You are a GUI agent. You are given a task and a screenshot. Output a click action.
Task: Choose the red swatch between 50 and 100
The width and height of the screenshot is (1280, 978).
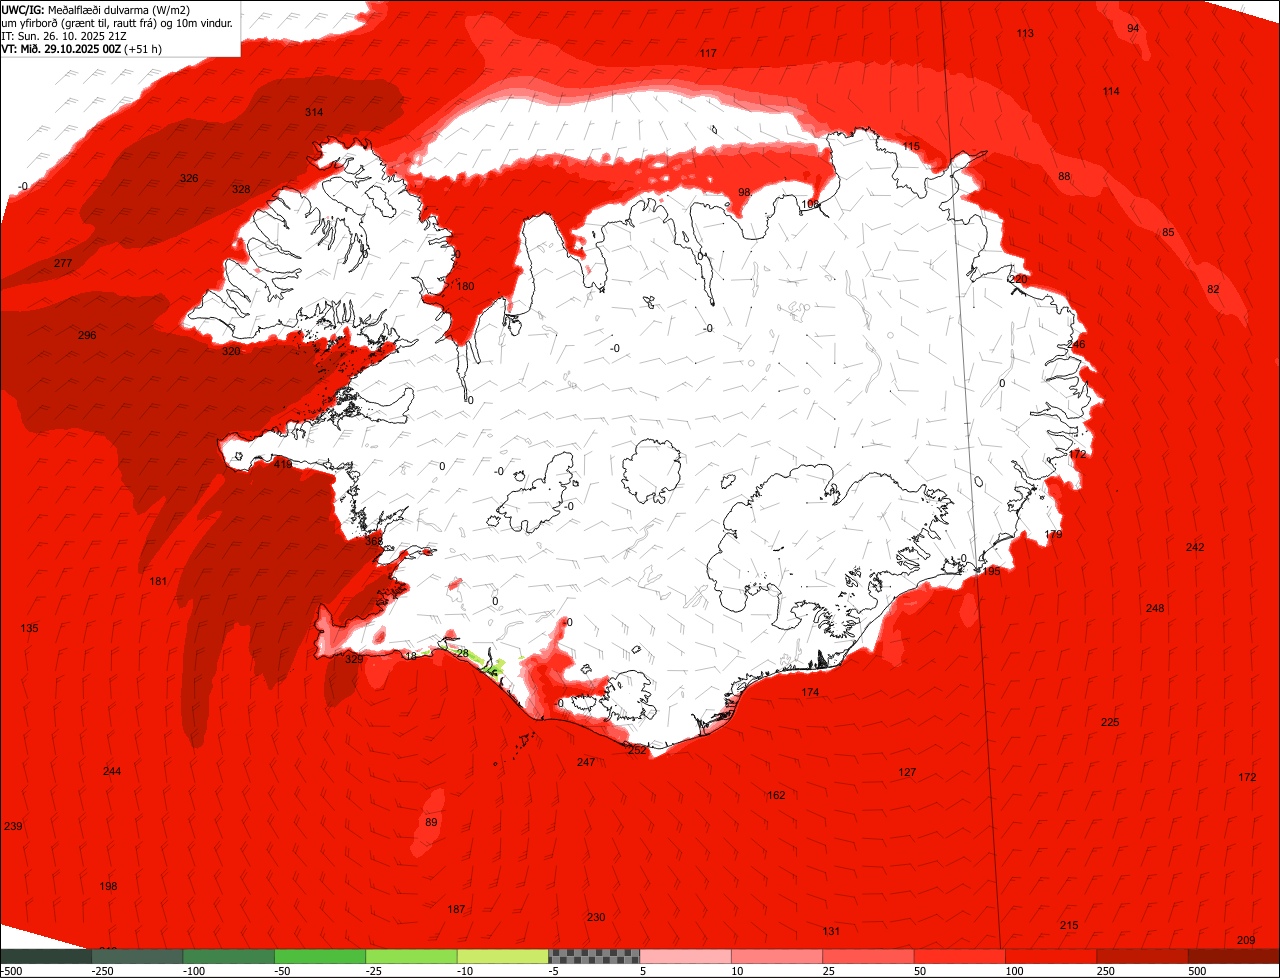[960, 956]
